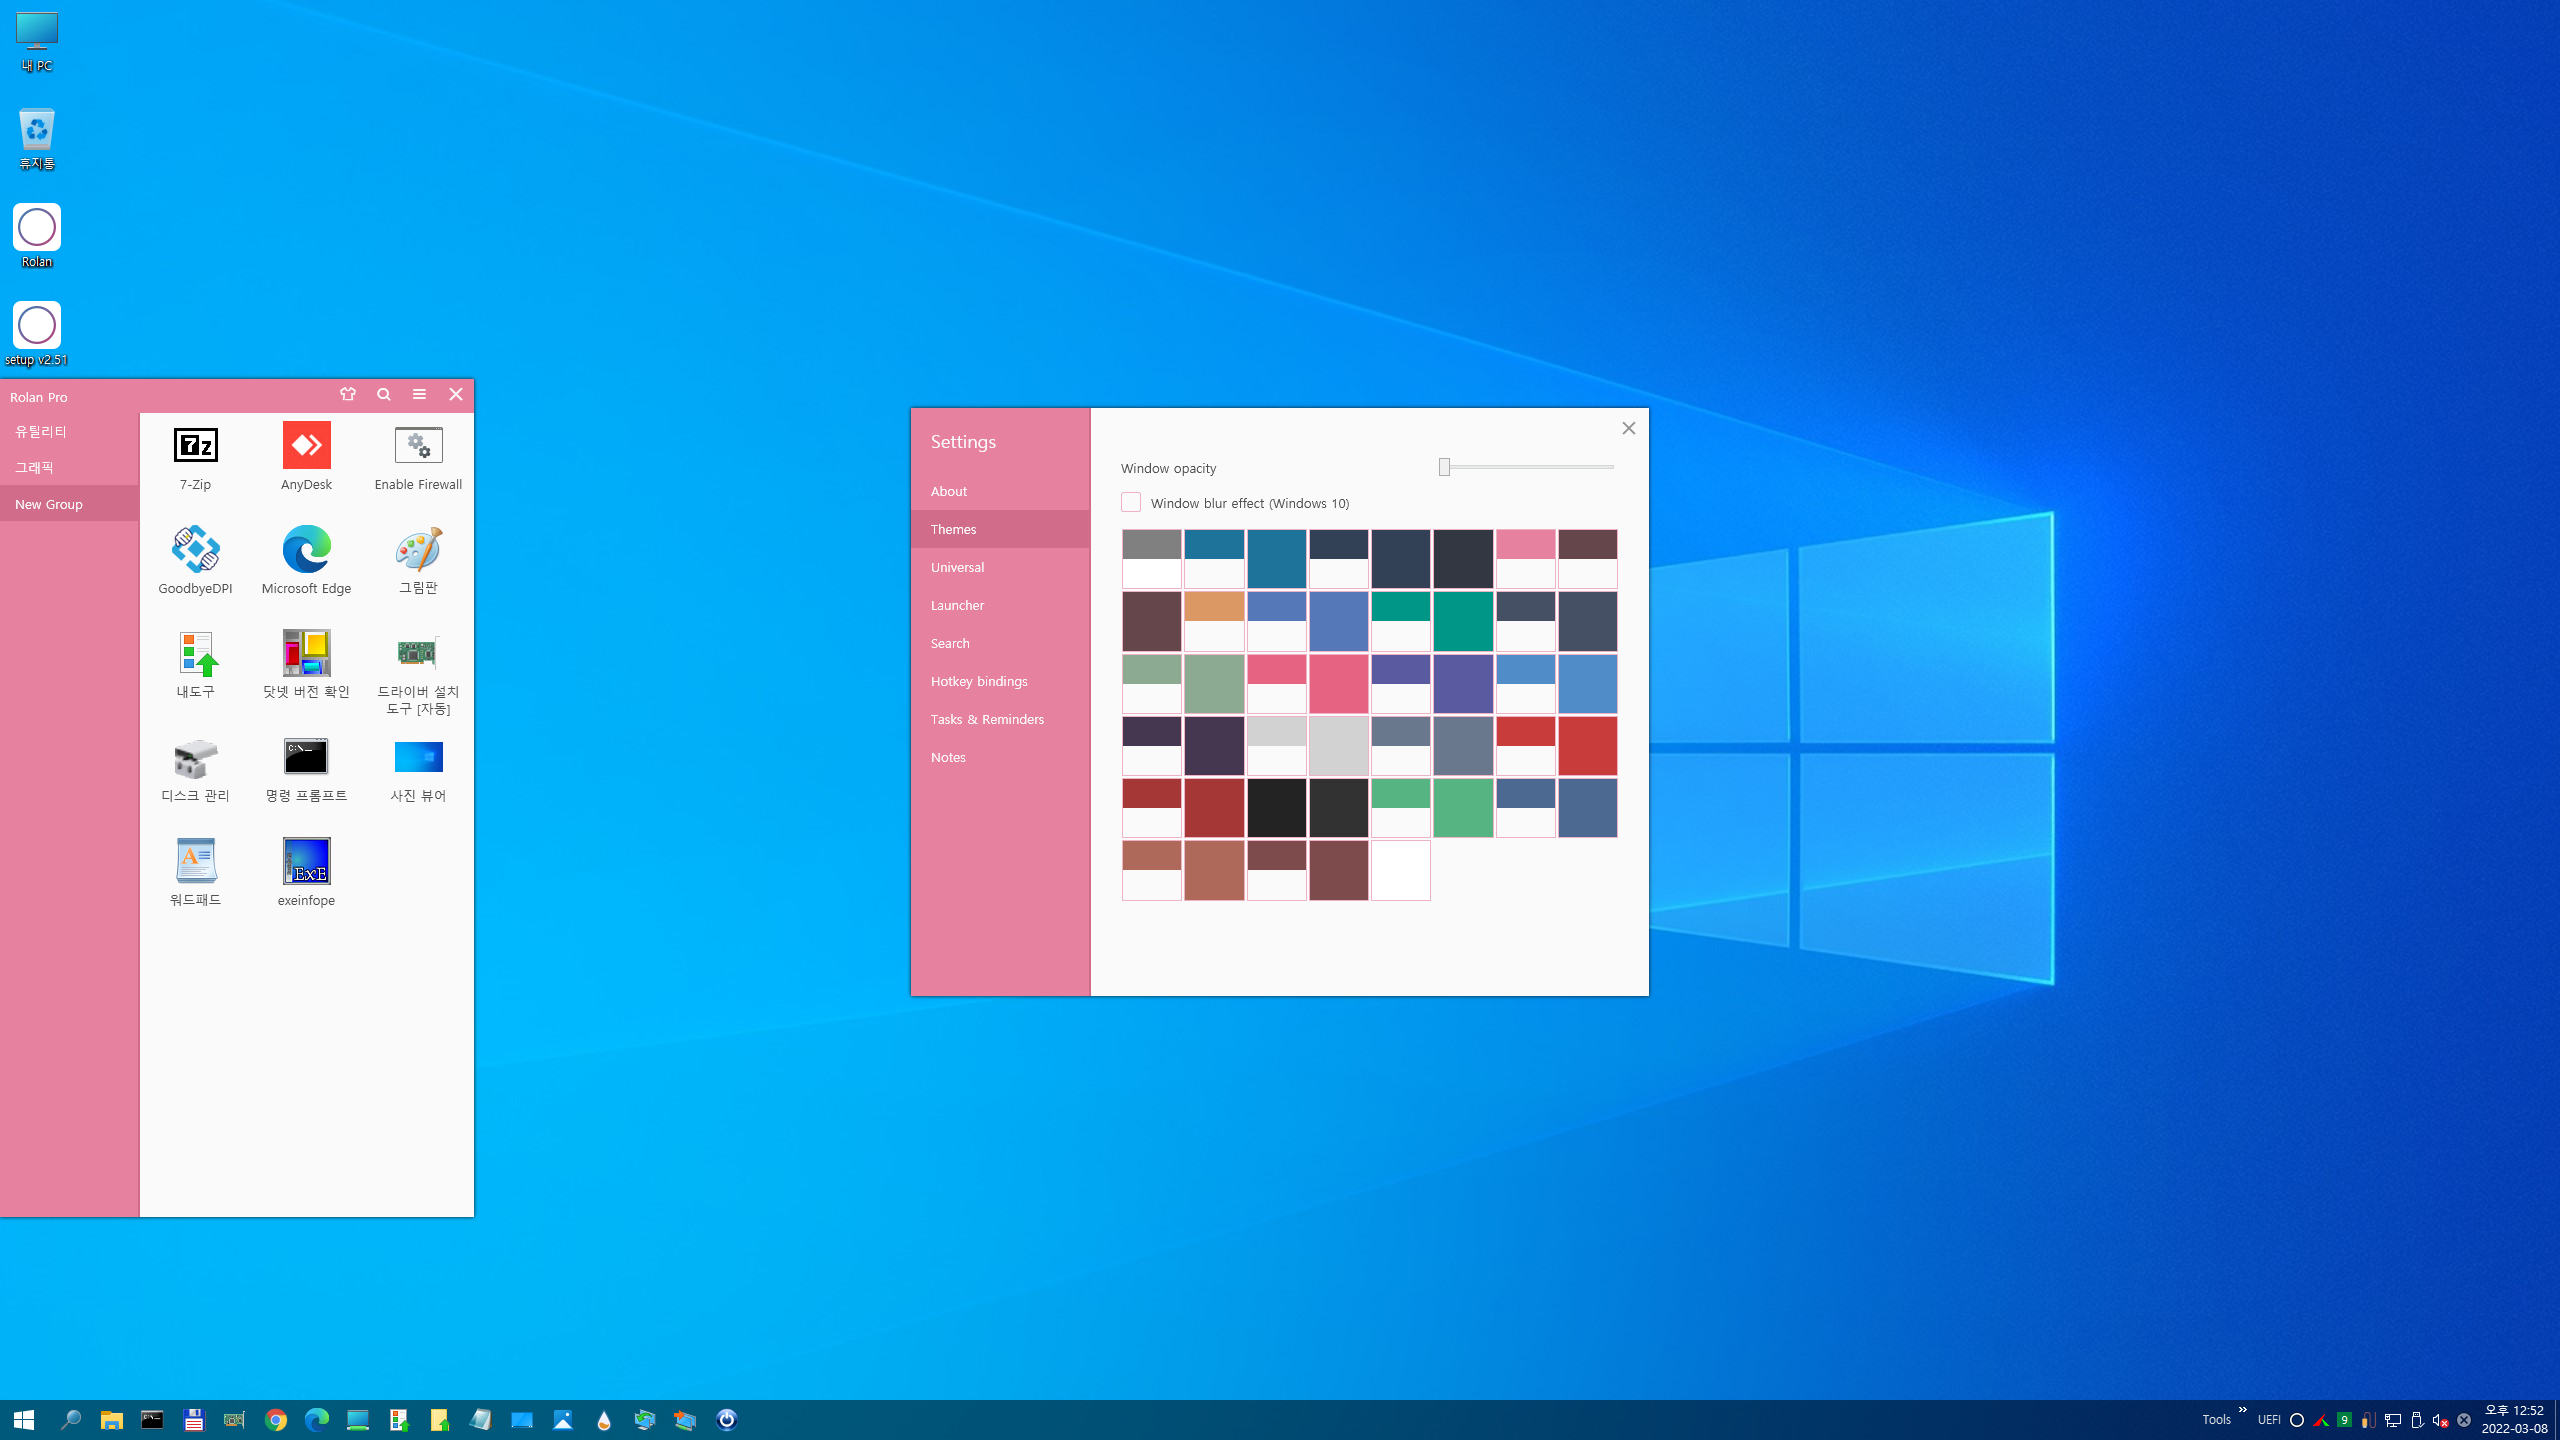The image size is (2560, 1440).
Task: Open File Explorer from the taskbar
Action: [x=112, y=1420]
